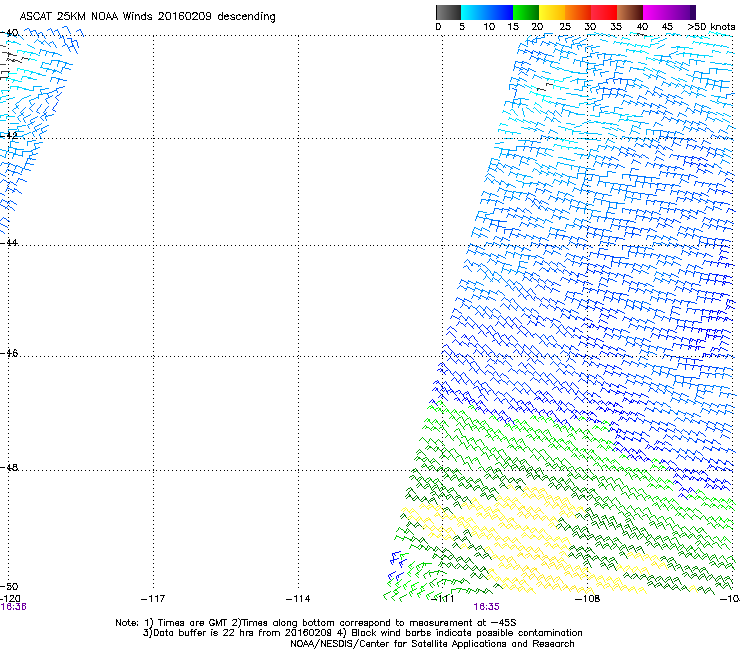This screenshot has height=650, width=740.
Task: Click the -111 longitude axis label
Action: 443,599
